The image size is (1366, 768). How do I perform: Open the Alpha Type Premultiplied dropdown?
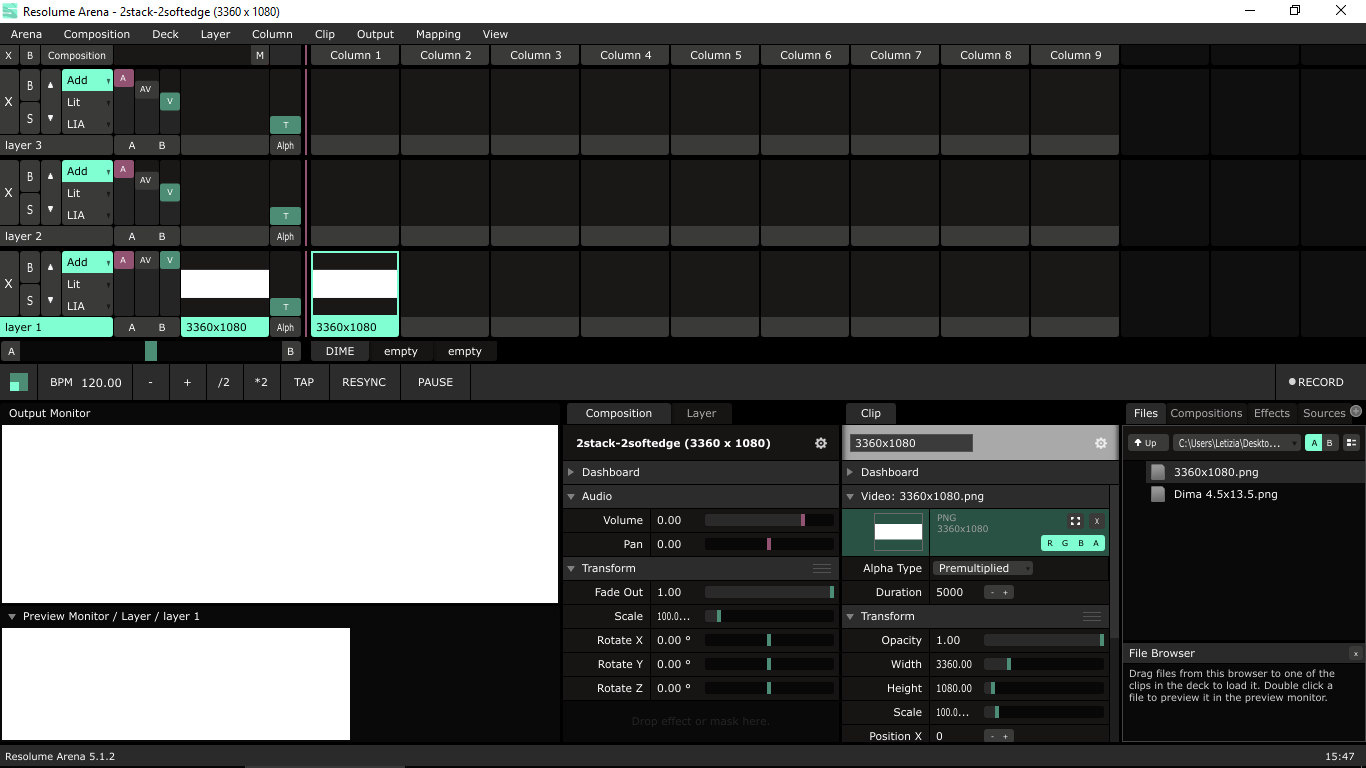coord(982,568)
